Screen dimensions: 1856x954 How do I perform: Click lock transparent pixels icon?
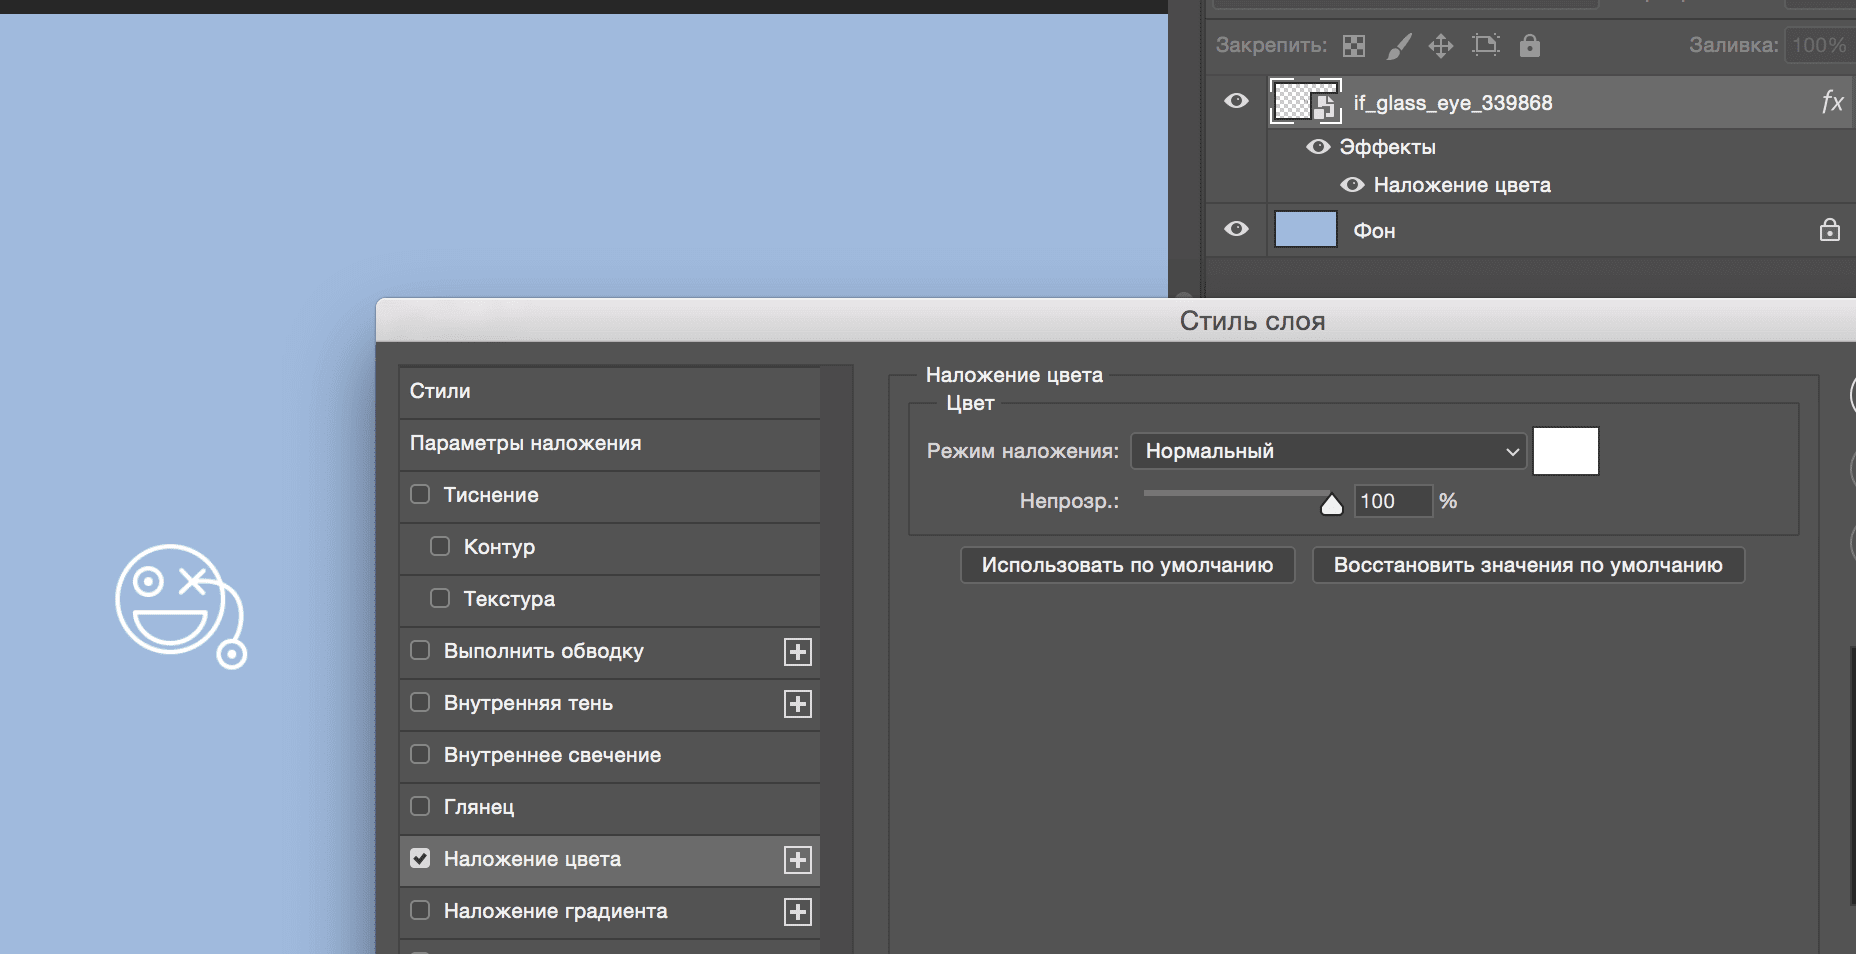tap(1354, 46)
